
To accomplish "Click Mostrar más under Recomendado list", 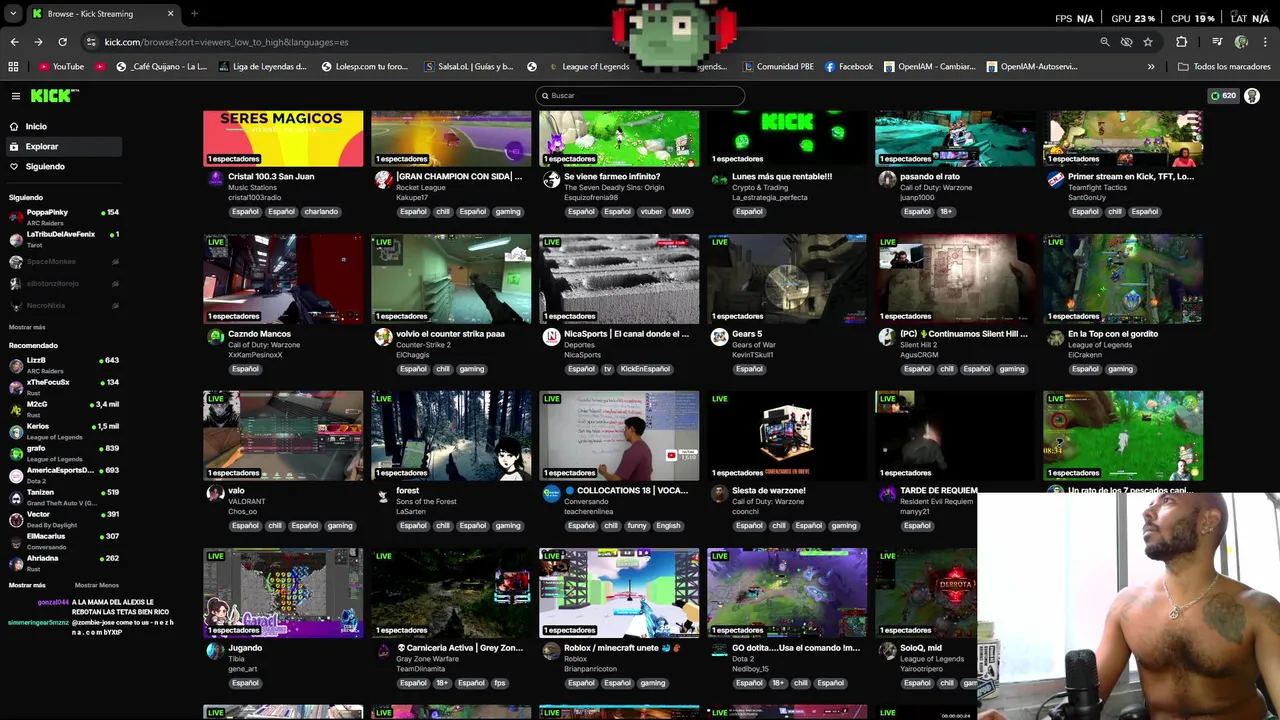I will tap(27, 585).
